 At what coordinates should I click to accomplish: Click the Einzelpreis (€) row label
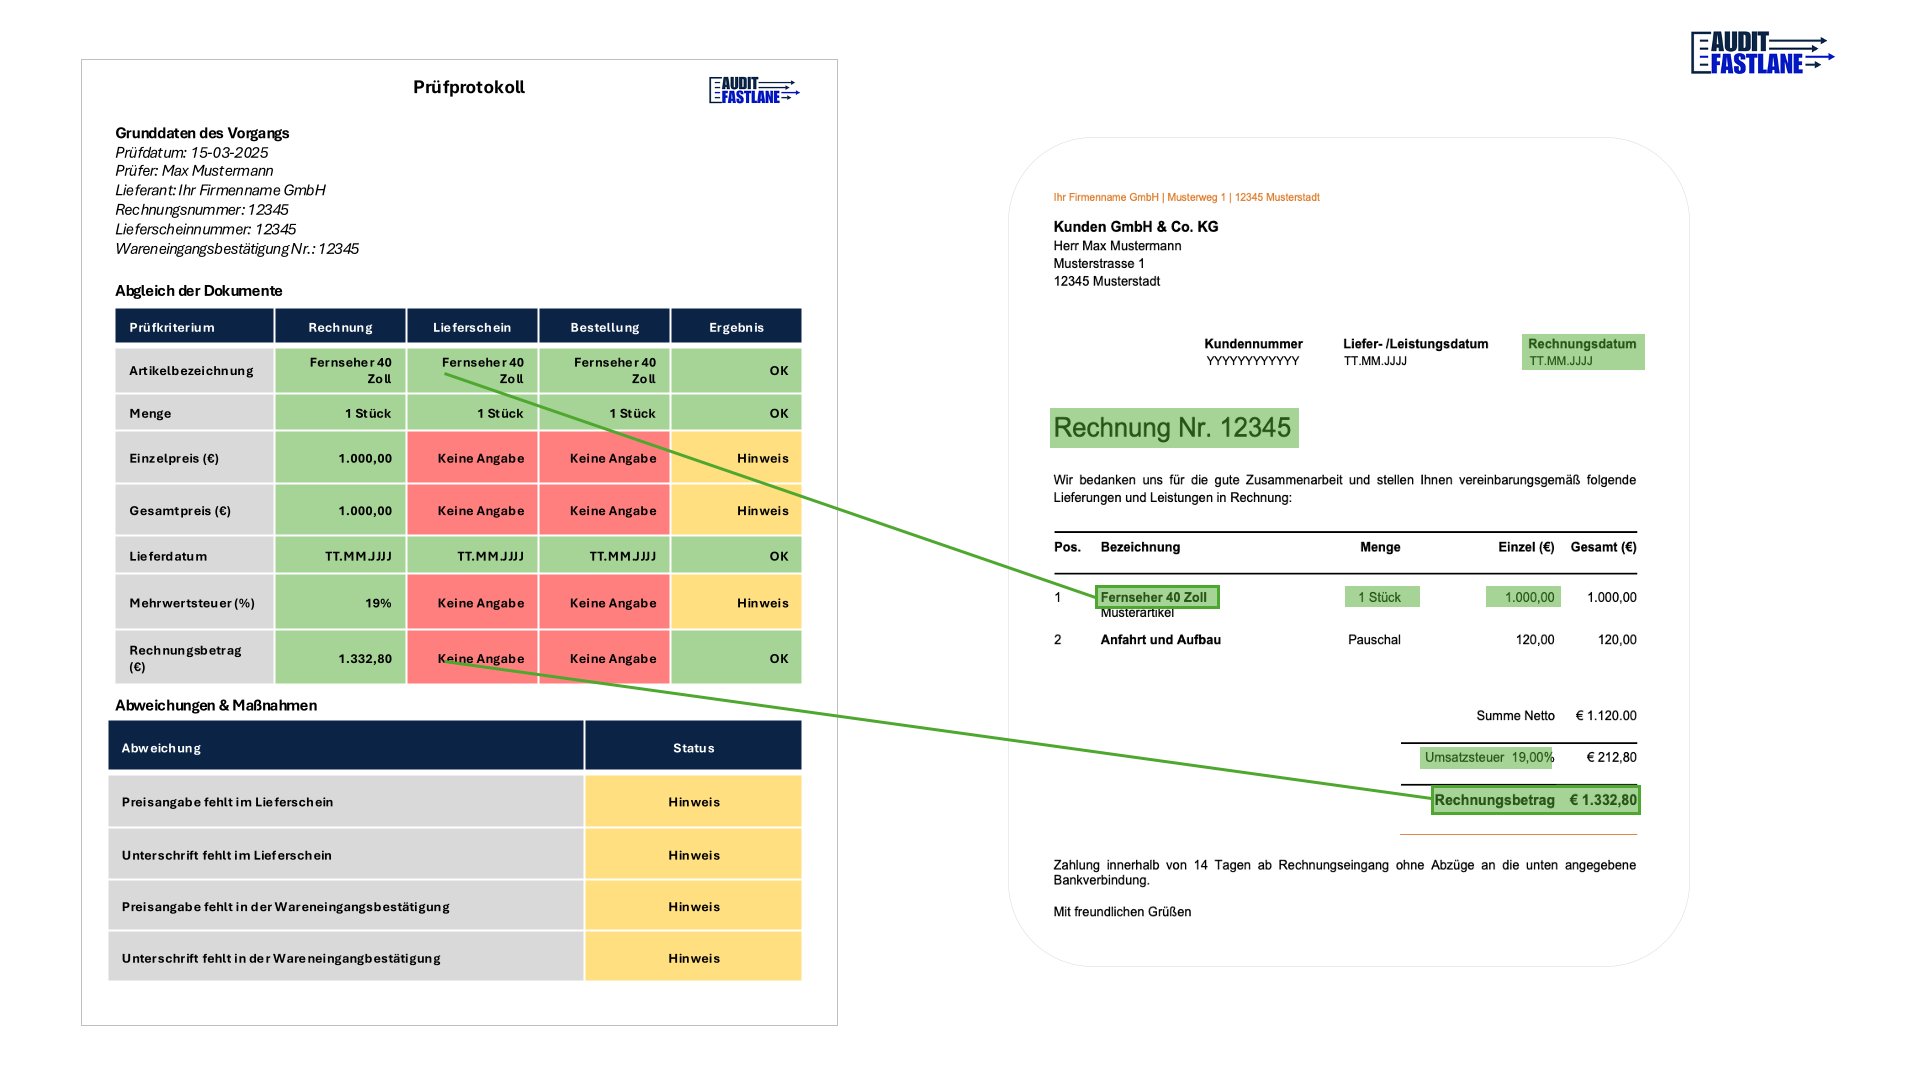[x=194, y=458]
